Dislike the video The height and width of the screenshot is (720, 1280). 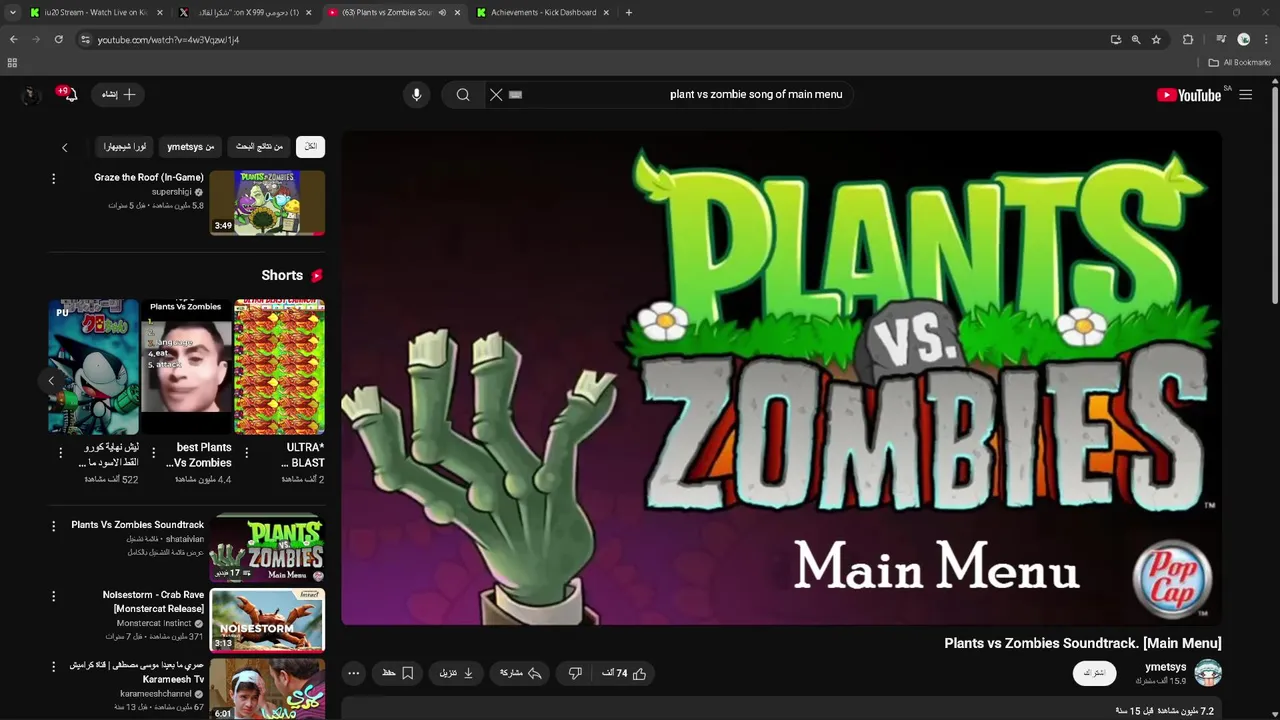(575, 674)
